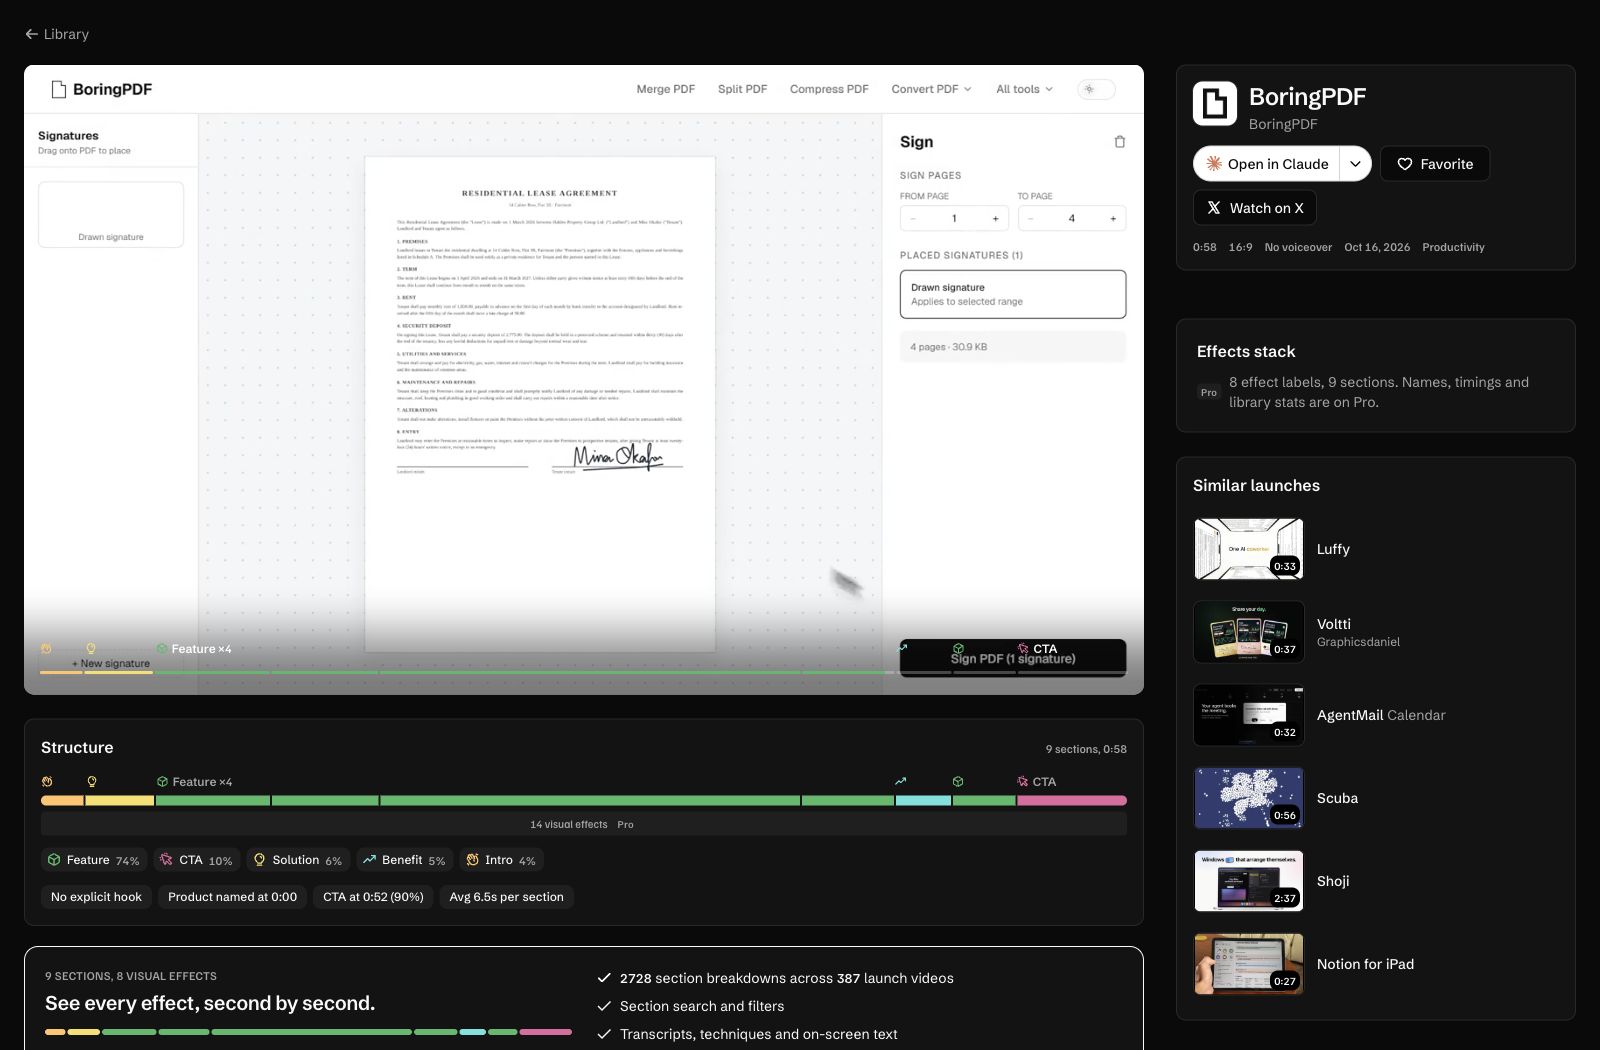Open the Convert PDF dropdown in the video

click(x=931, y=89)
